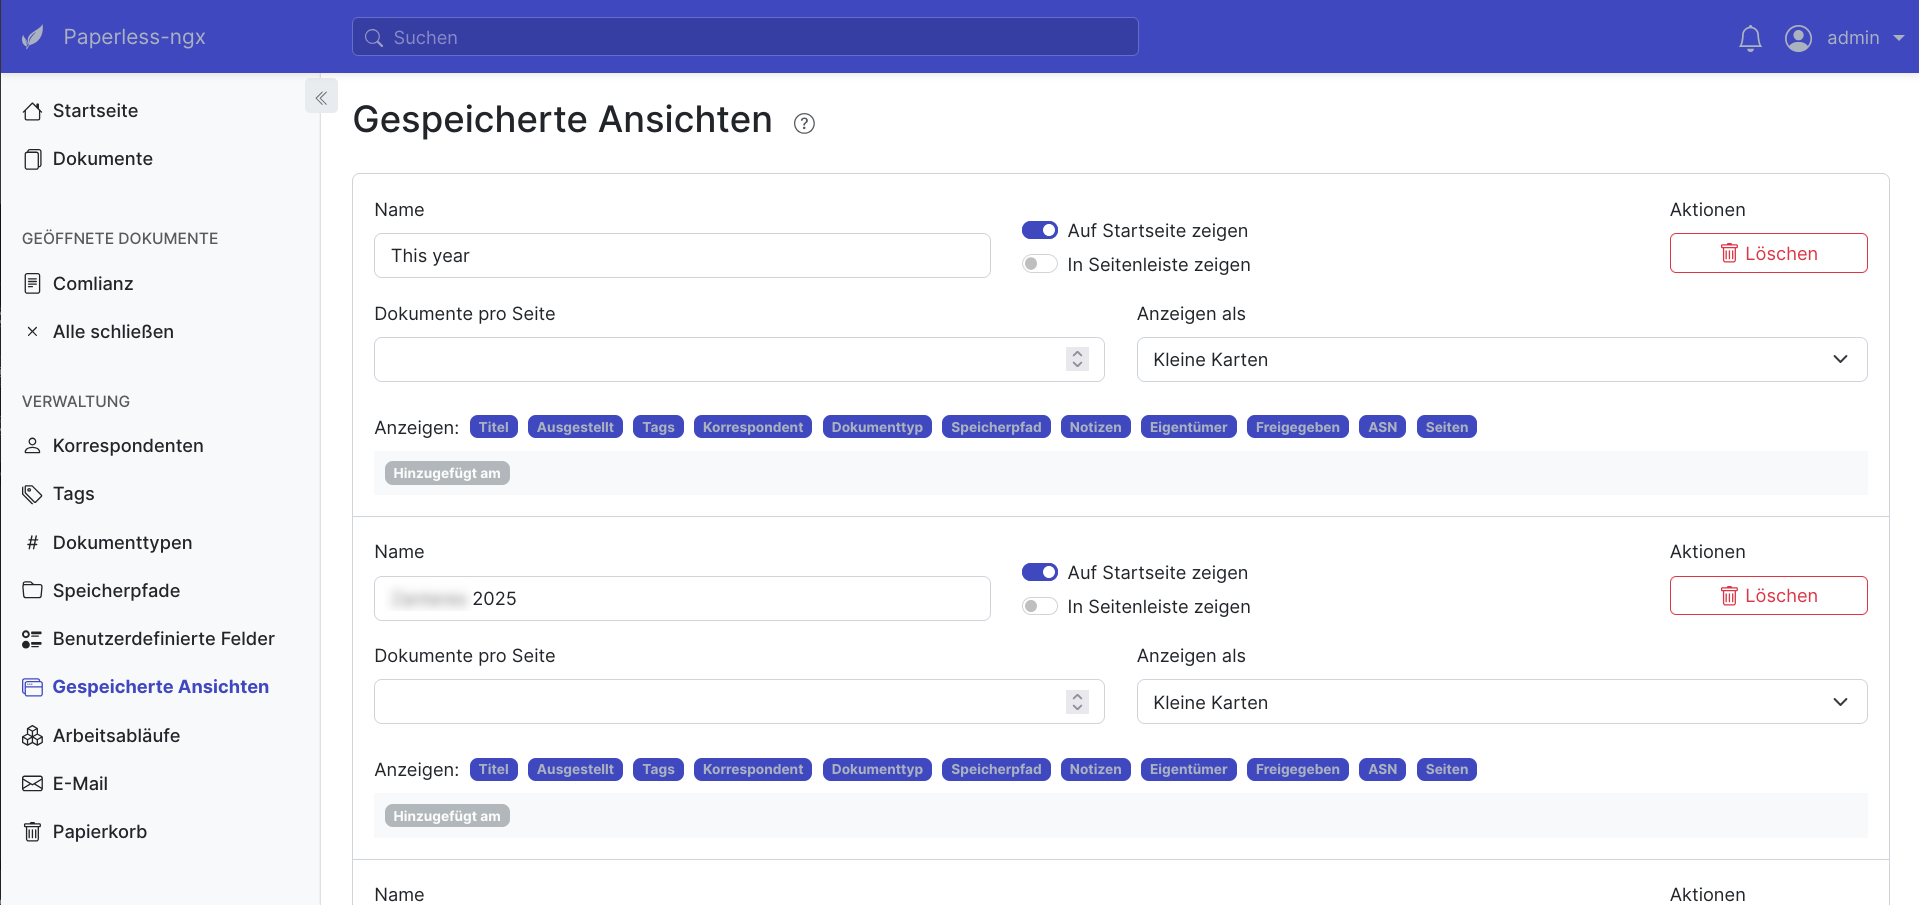Enable 'In Seitenleiste zeigen' for the 2025 view
This screenshot has width=1919, height=905.
pos(1039,606)
